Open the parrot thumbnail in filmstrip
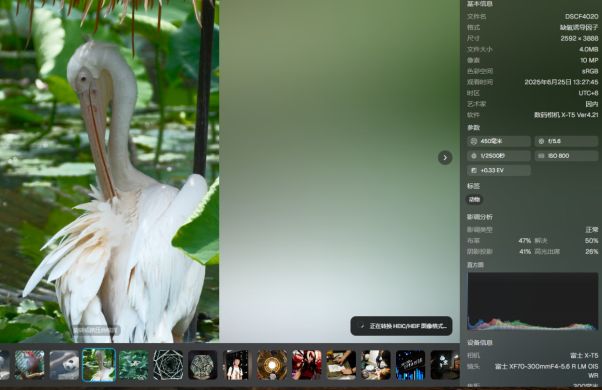Screen dimensions: 602x390 coord(30,365)
